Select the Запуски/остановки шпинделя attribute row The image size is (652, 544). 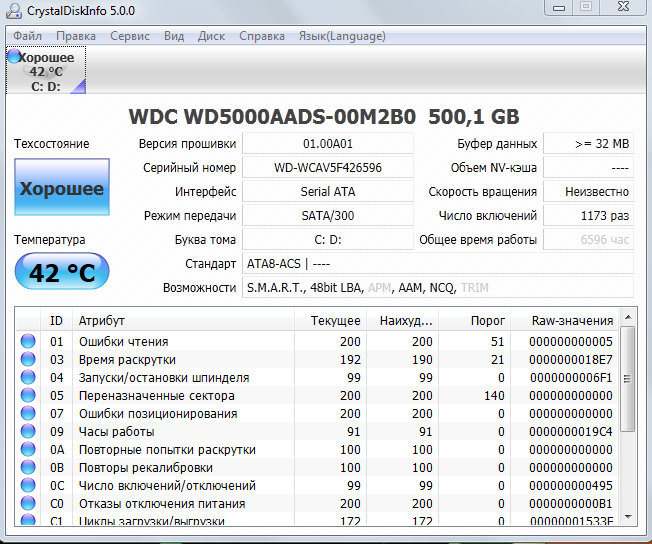point(317,377)
